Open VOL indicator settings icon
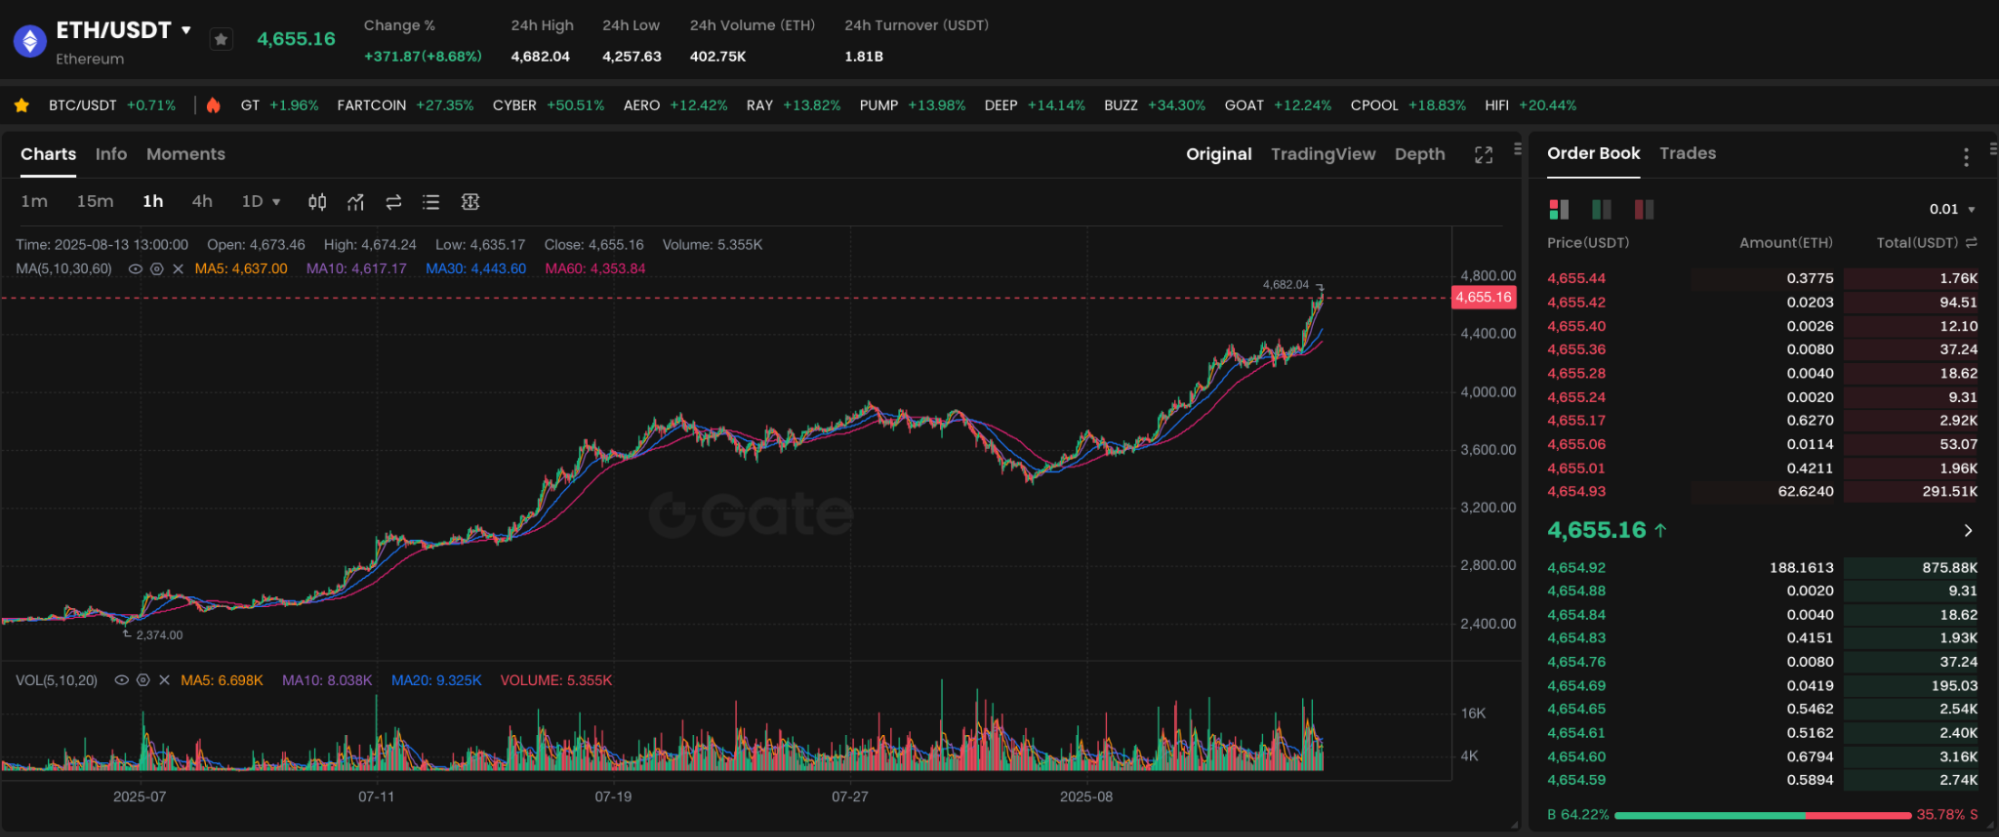 [143, 680]
